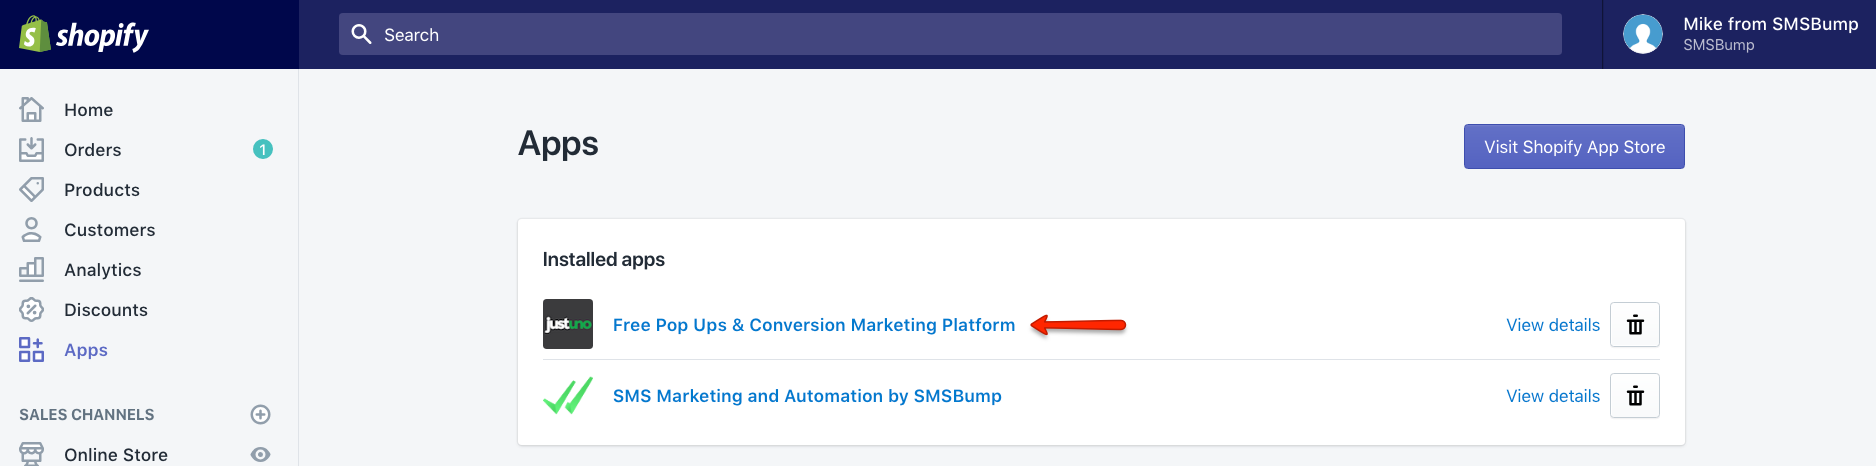Delete SMSBump app with trash icon

pos(1635,396)
